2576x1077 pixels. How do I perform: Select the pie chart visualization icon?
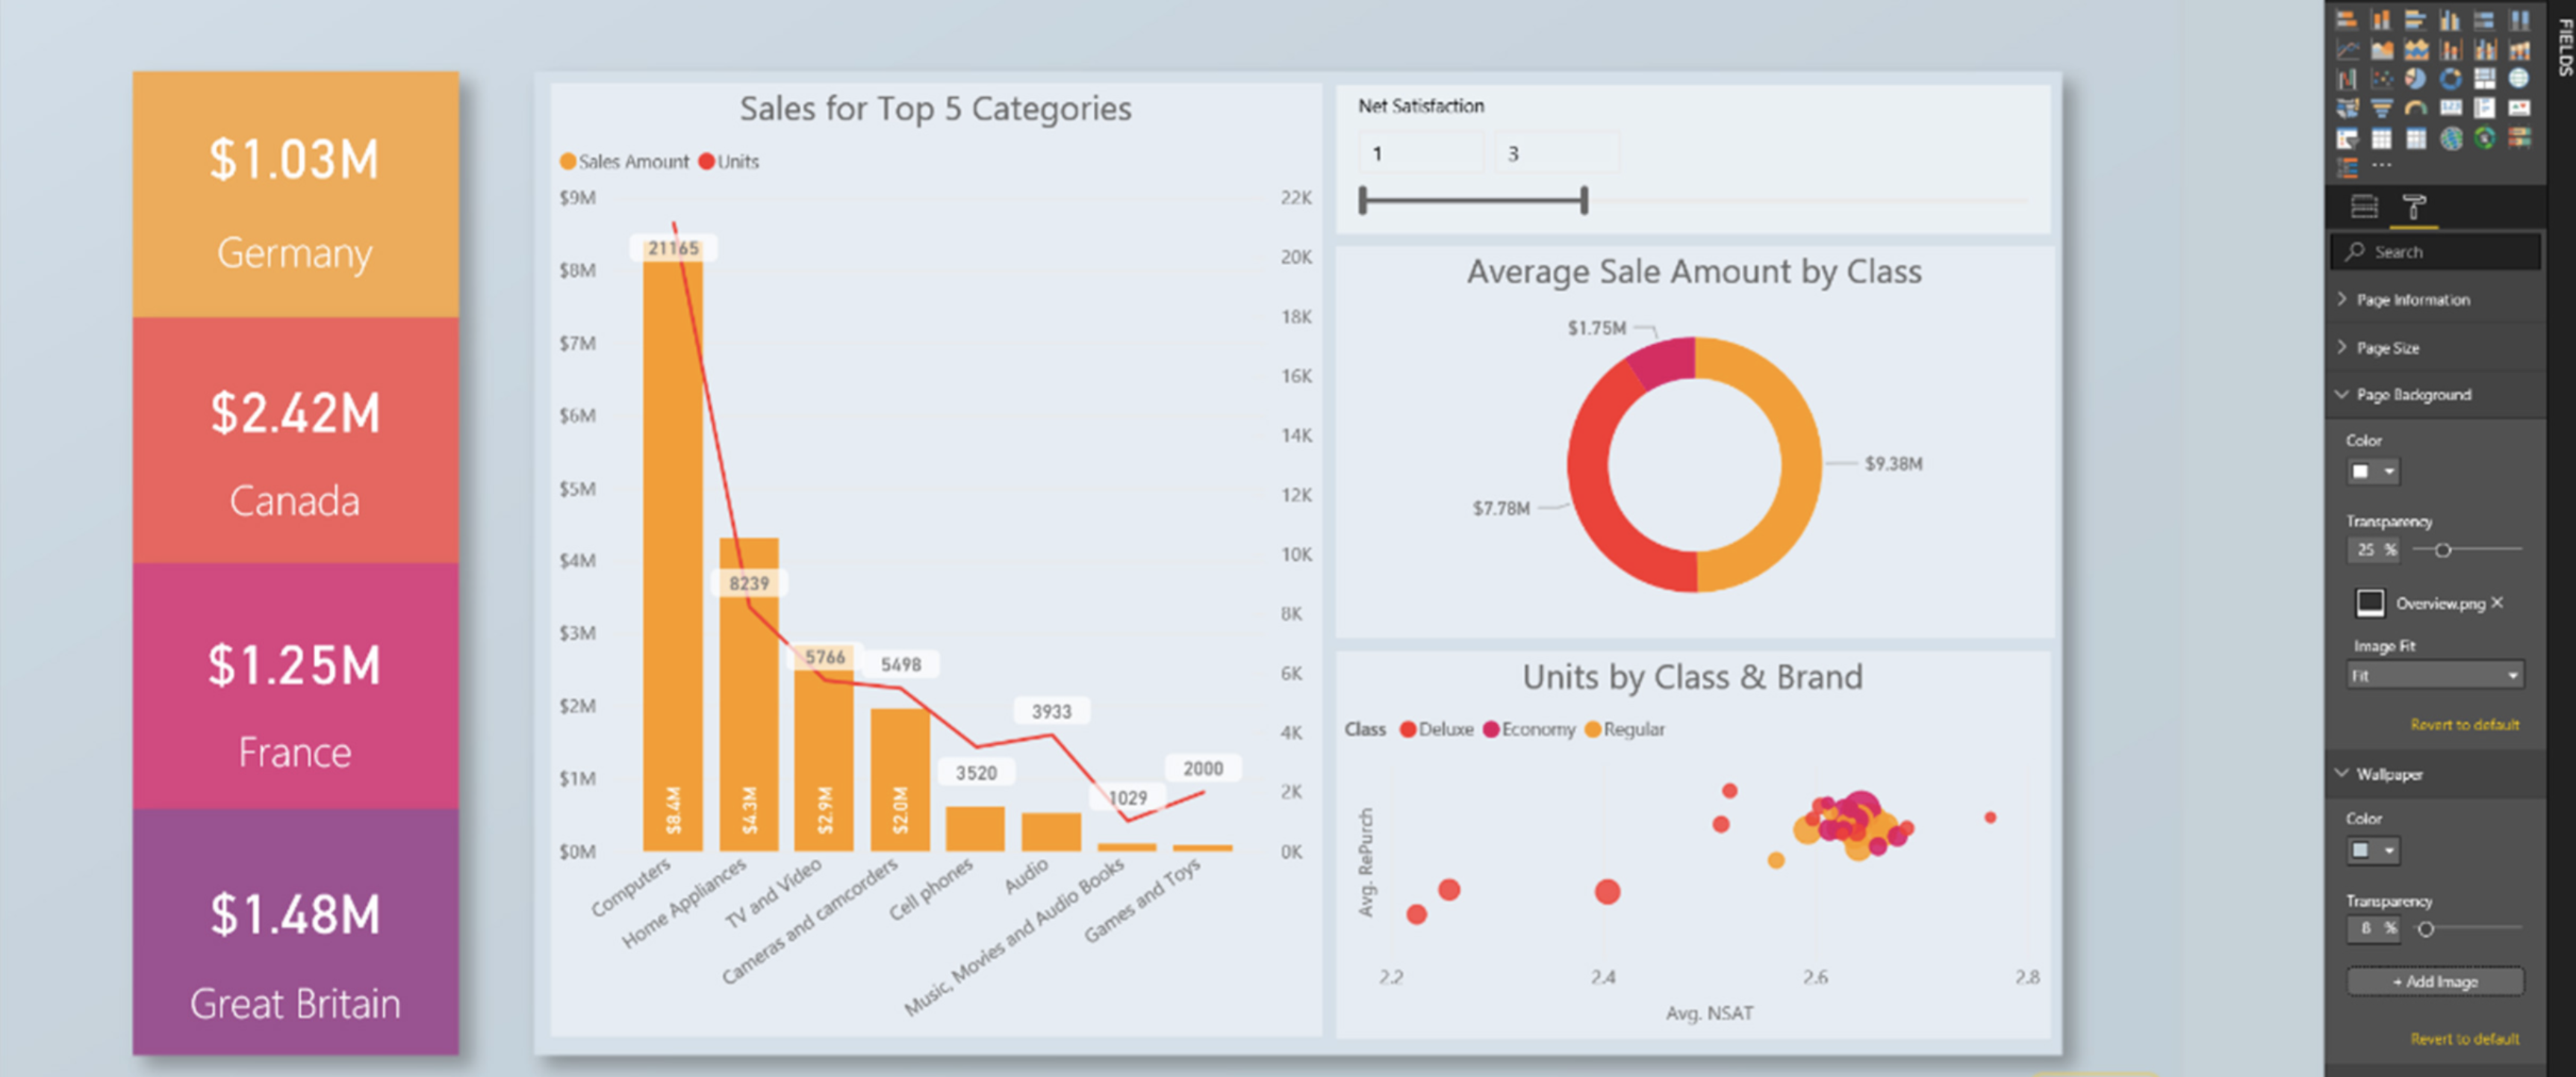2415,78
